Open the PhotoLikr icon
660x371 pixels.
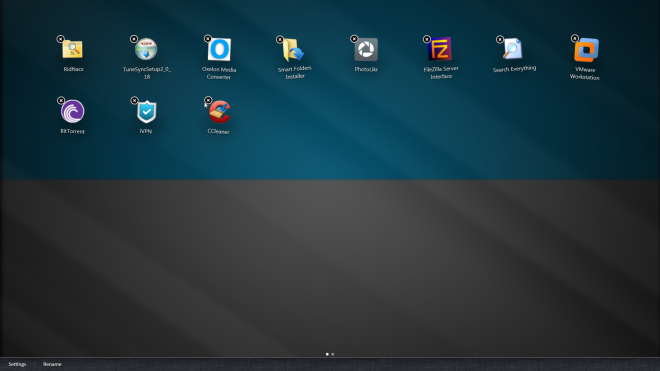pyautogui.click(x=366, y=50)
